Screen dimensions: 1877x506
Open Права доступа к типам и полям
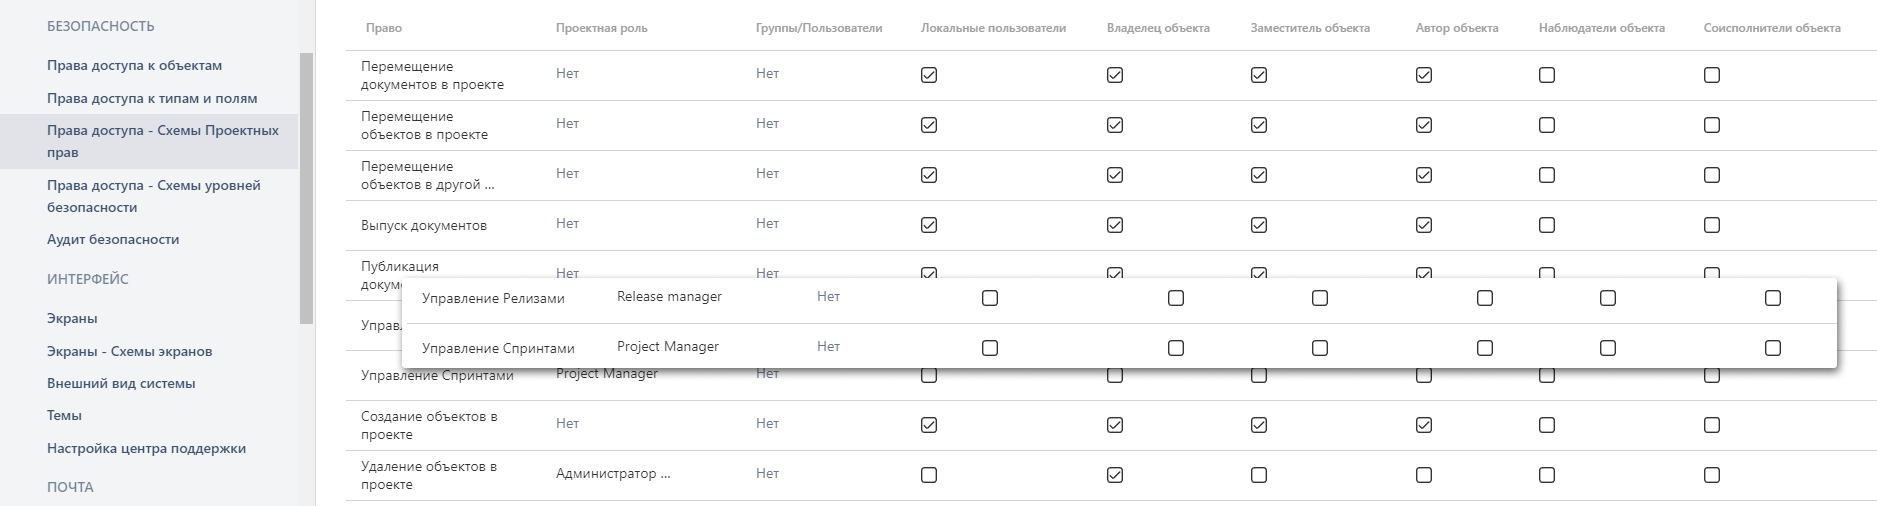pos(152,98)
